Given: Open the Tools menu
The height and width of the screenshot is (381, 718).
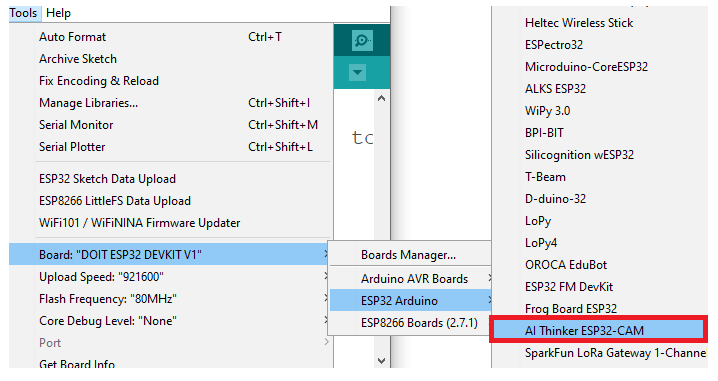Looking at the screenshot, I should pyautogui.click(x=23, y=13).
